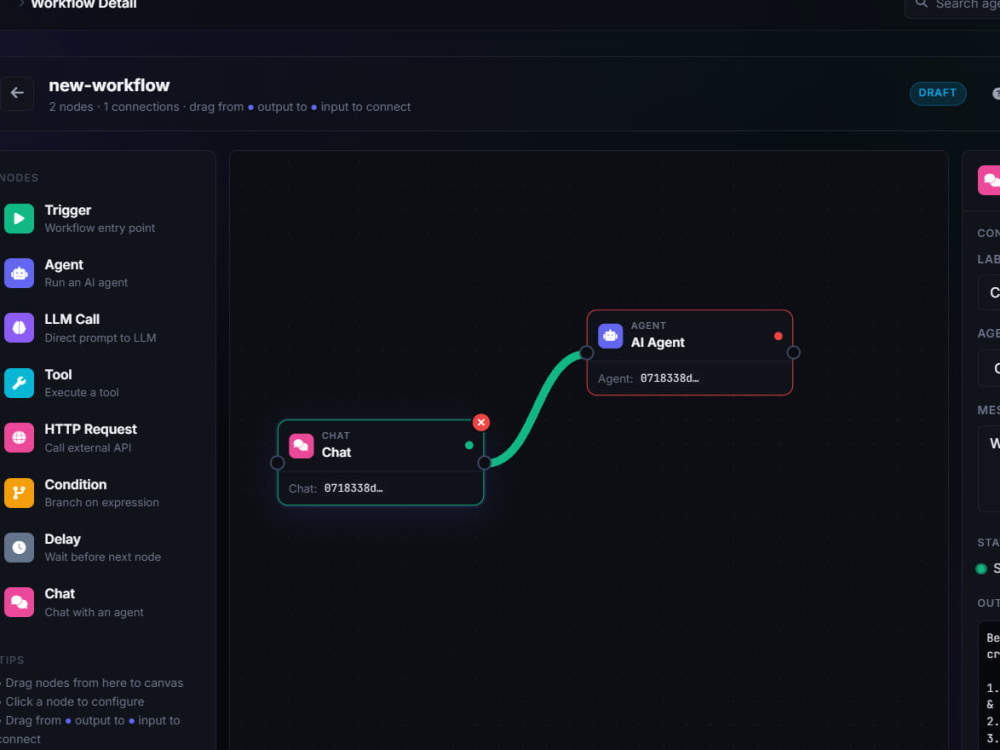This screenshot has width=1000, height=750.
Task: Select the Condition branch icon
Action: tap(19, 493)
